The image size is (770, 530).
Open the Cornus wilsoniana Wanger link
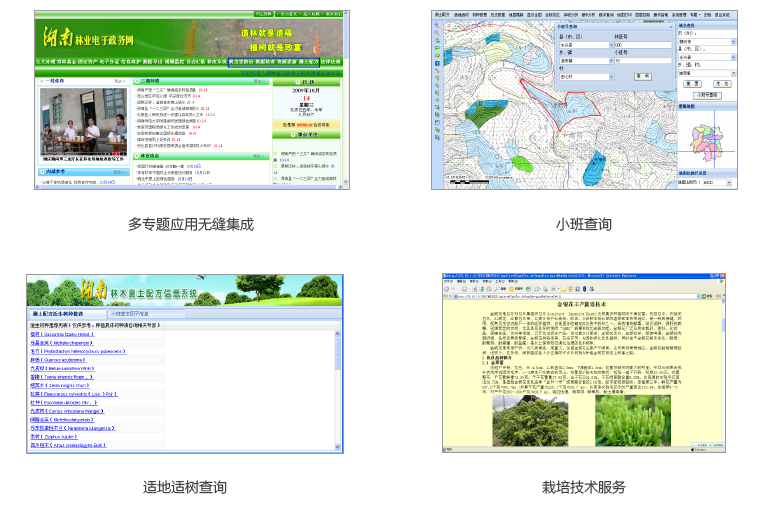pos(67,411)
